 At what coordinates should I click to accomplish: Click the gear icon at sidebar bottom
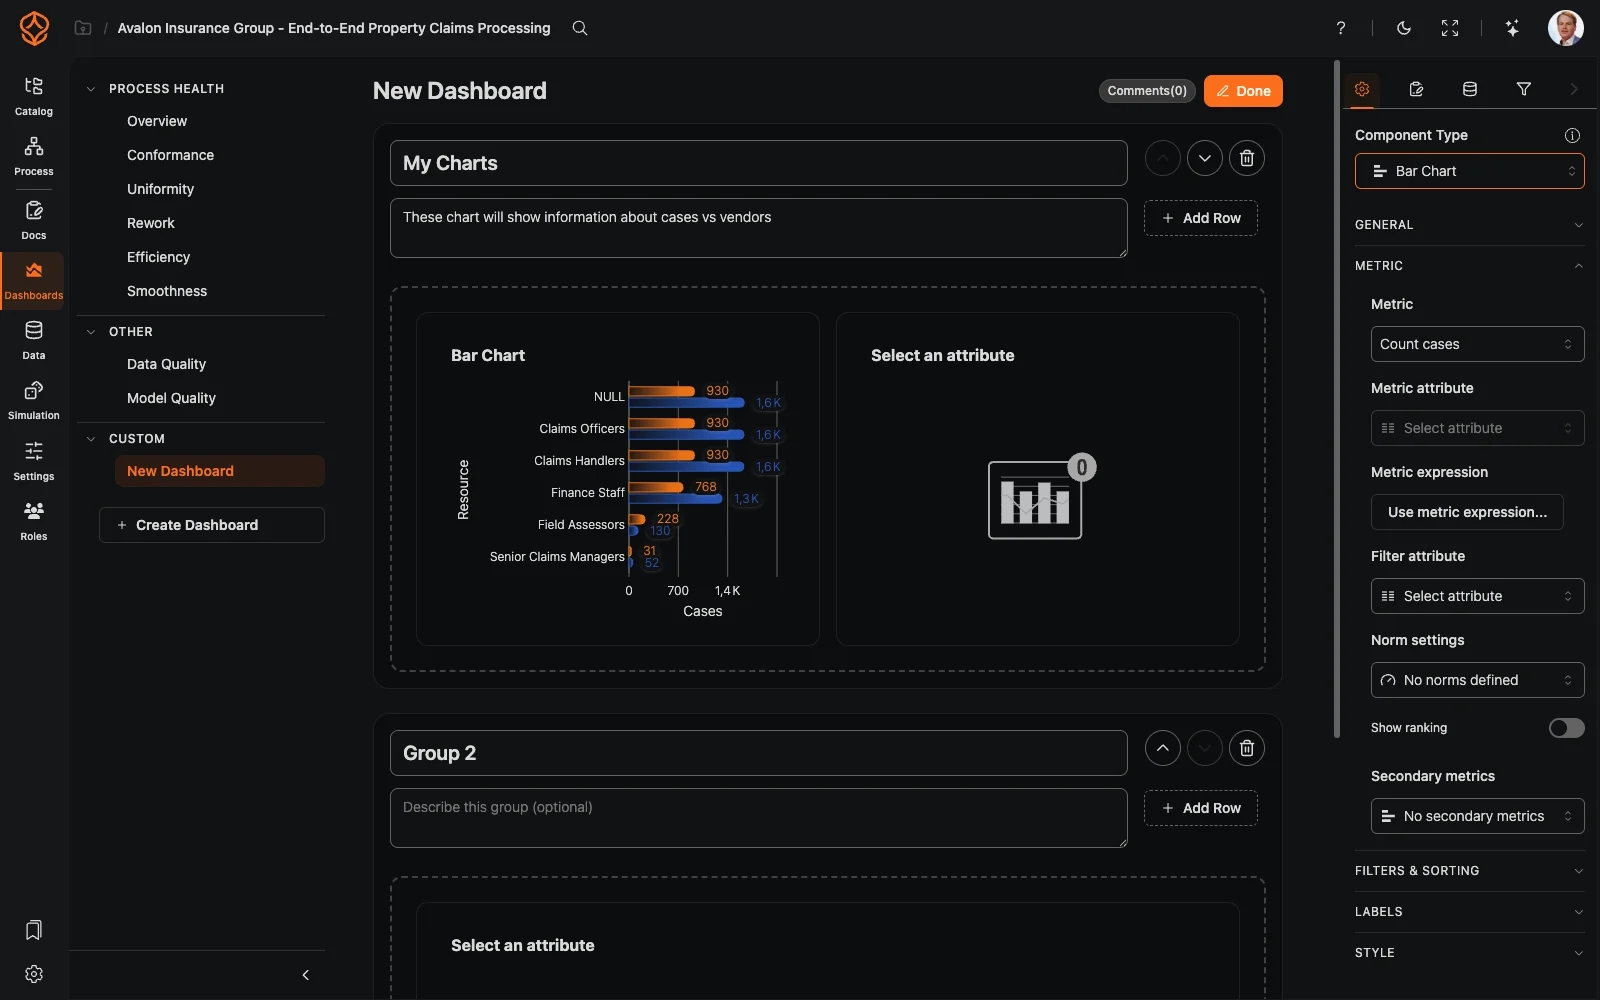tap(34, 974)
